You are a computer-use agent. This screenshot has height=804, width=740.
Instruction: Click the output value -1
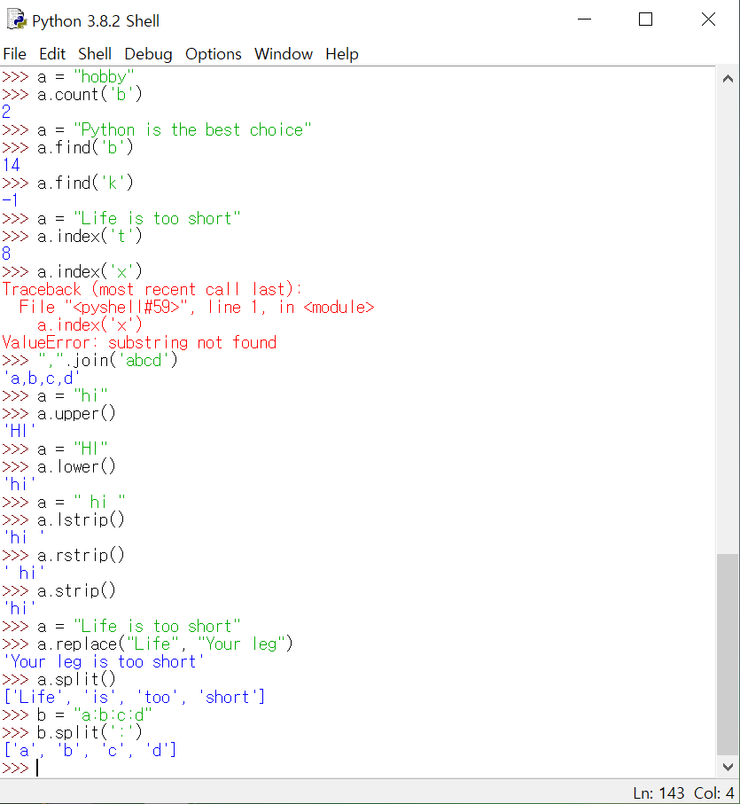click(x=10, y=200)
